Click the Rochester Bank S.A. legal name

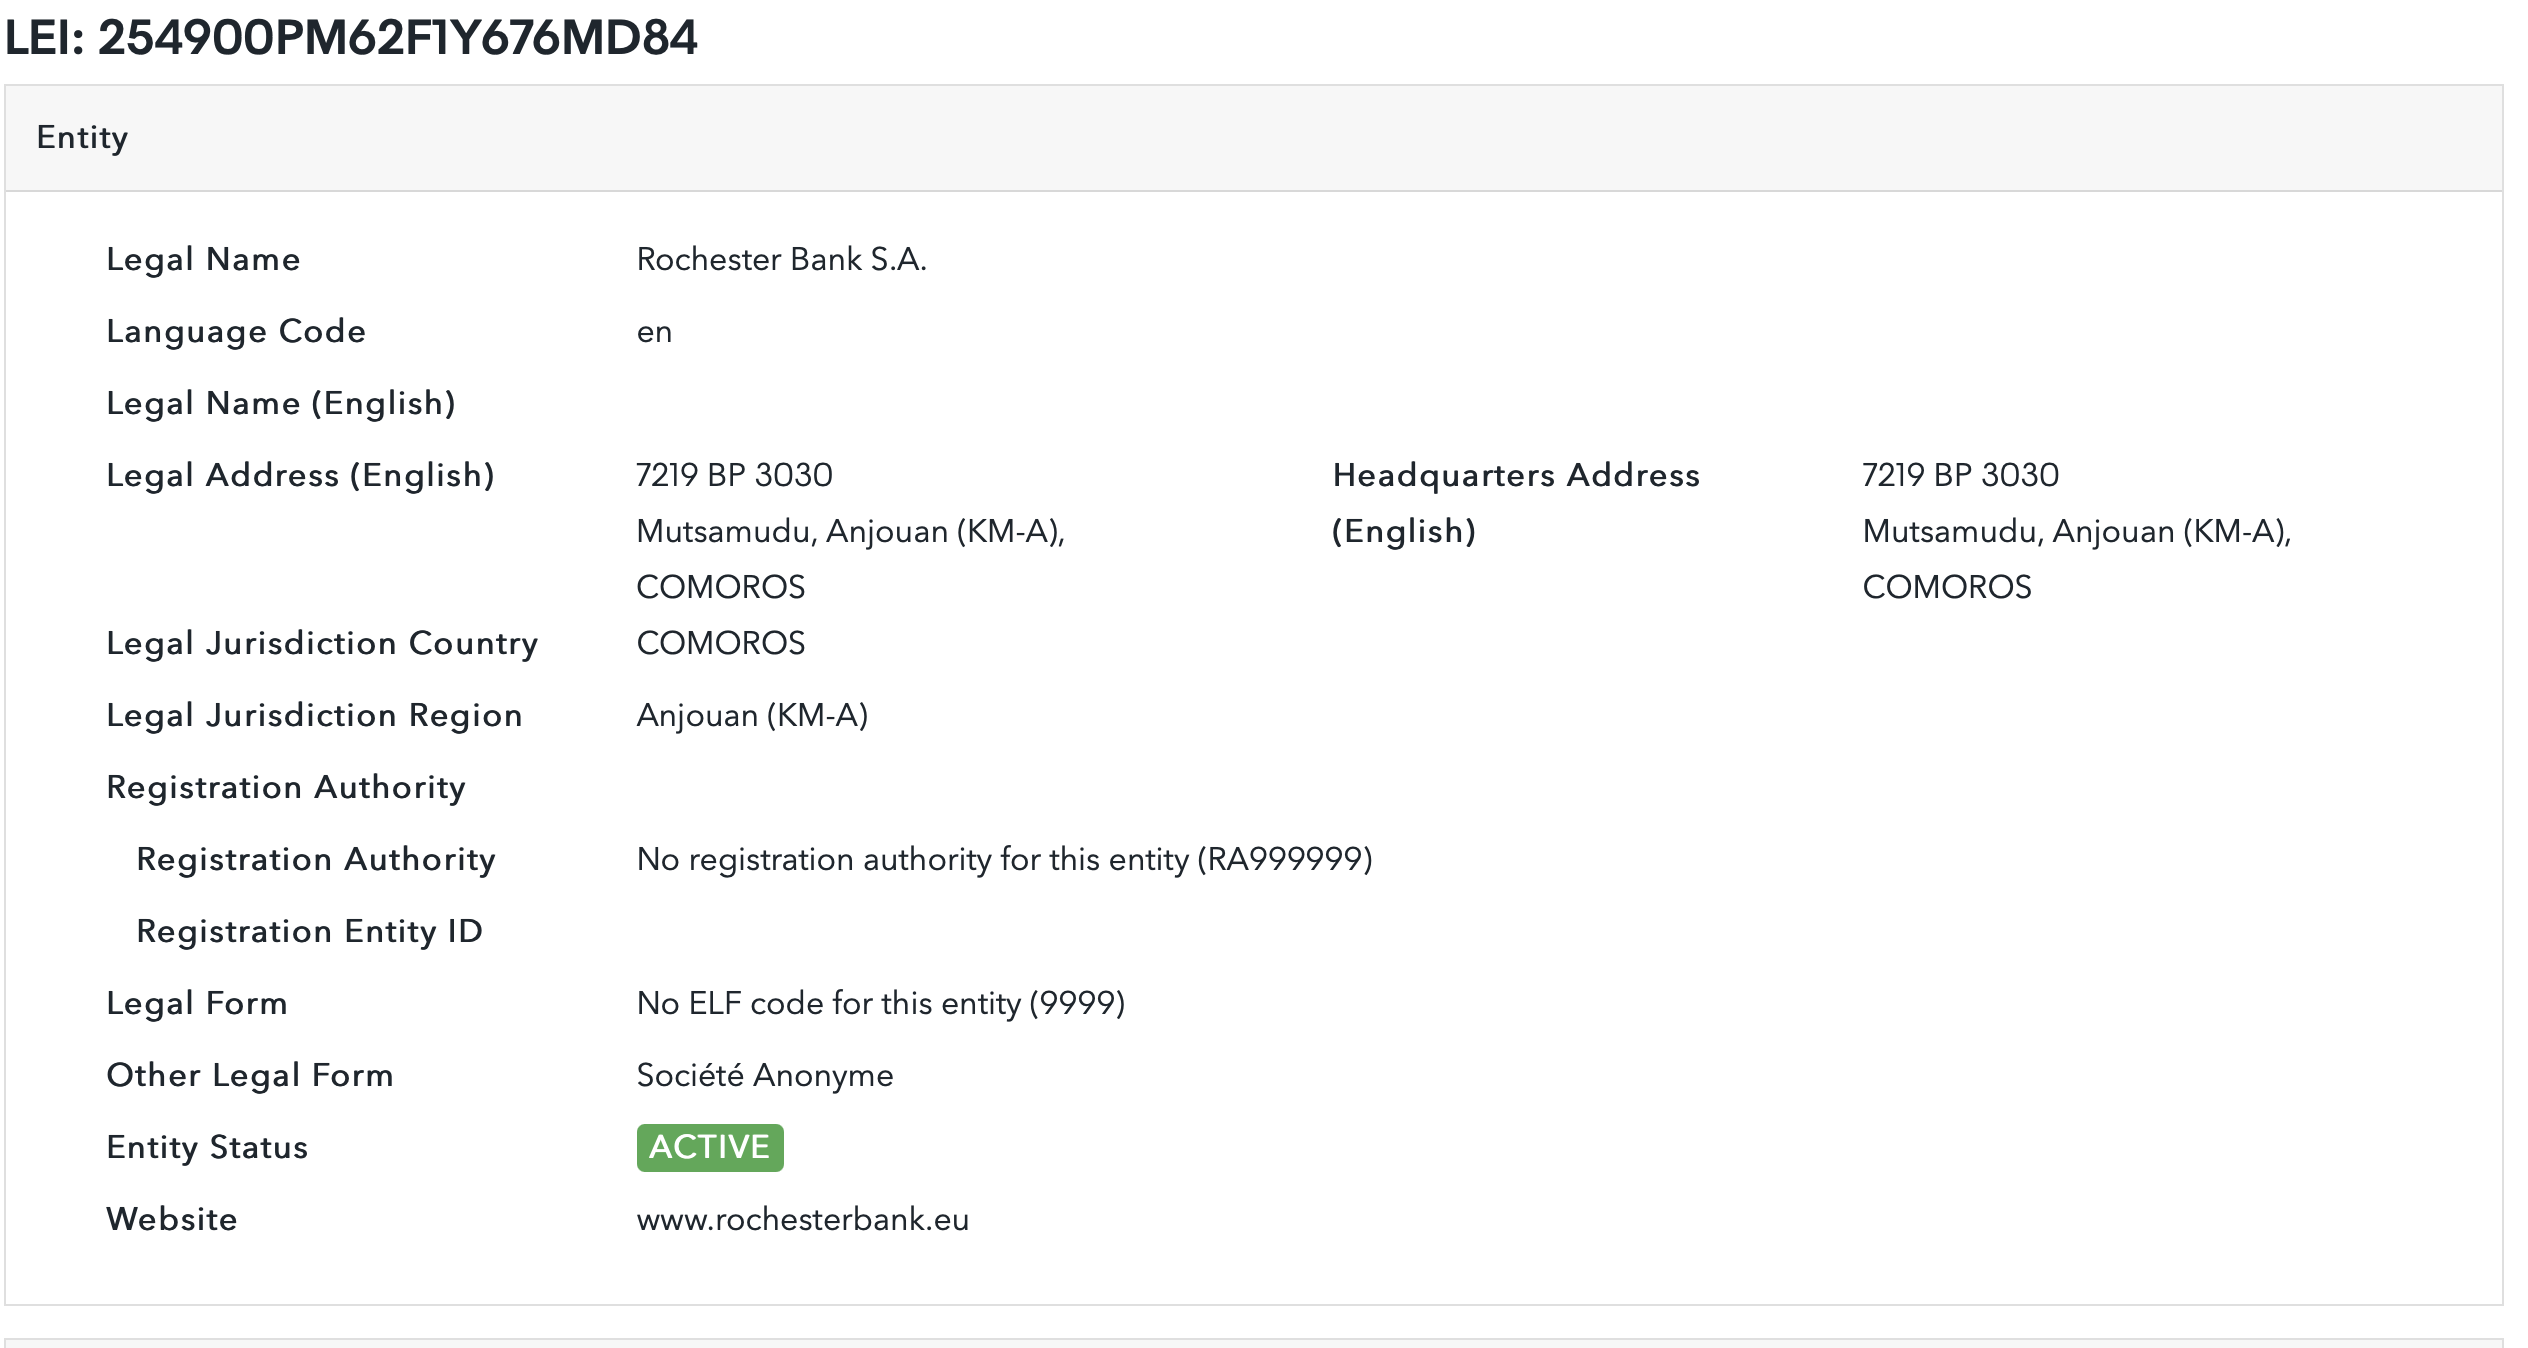781,259
